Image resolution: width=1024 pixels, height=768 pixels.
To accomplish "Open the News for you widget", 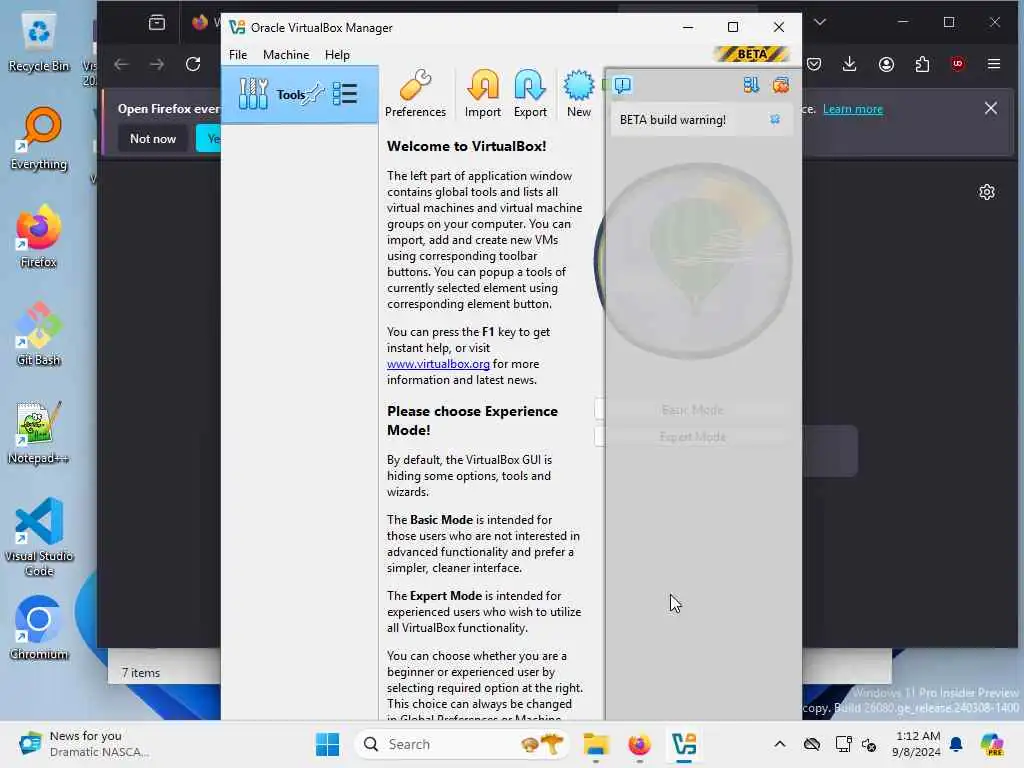I will click(85, 744).
